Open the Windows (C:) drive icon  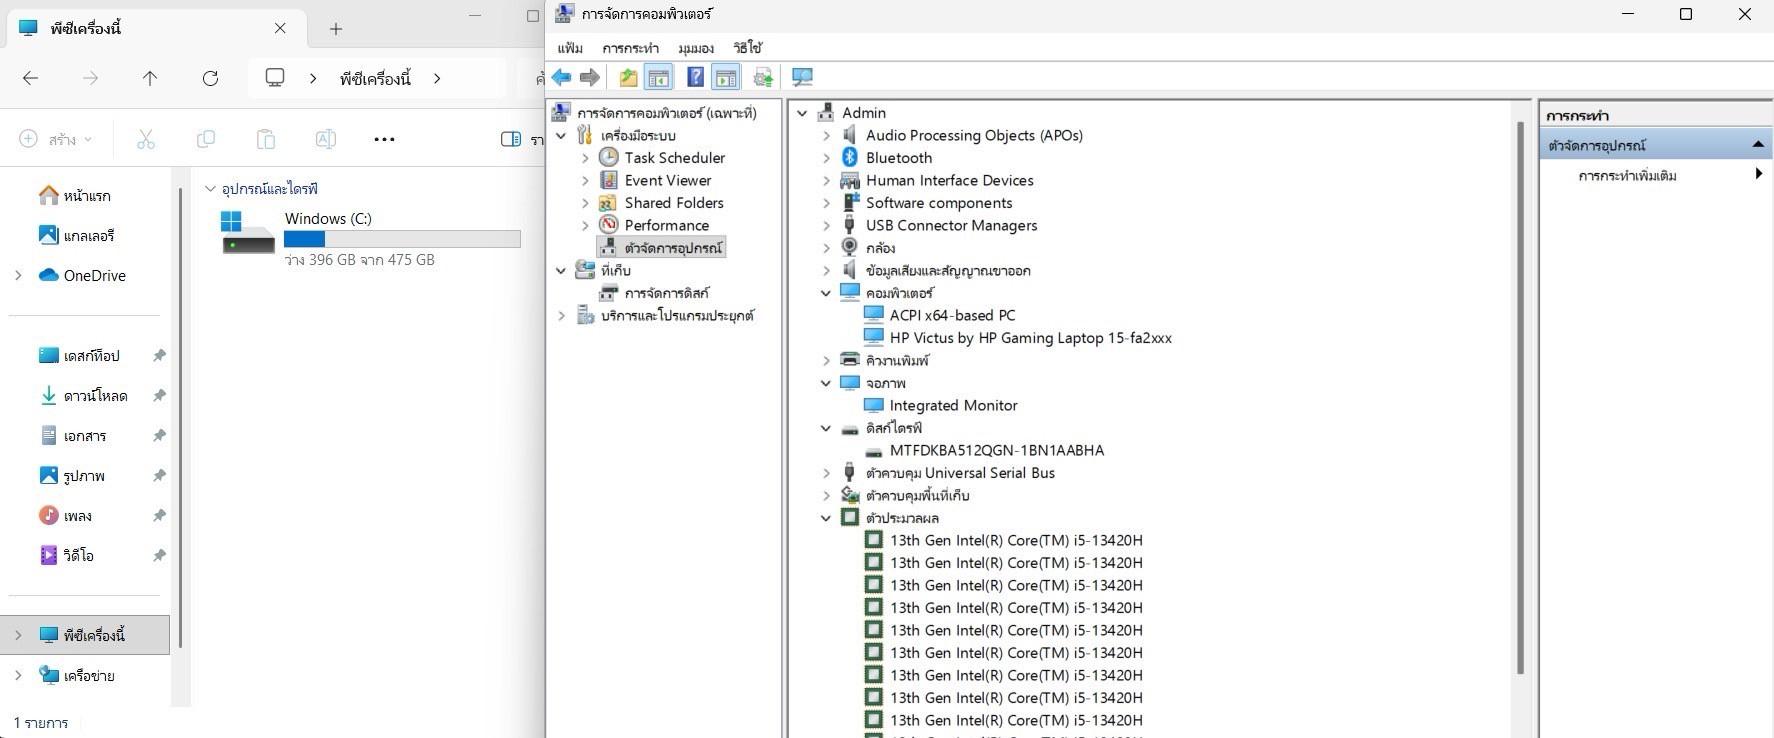click(x=248, y=232)
